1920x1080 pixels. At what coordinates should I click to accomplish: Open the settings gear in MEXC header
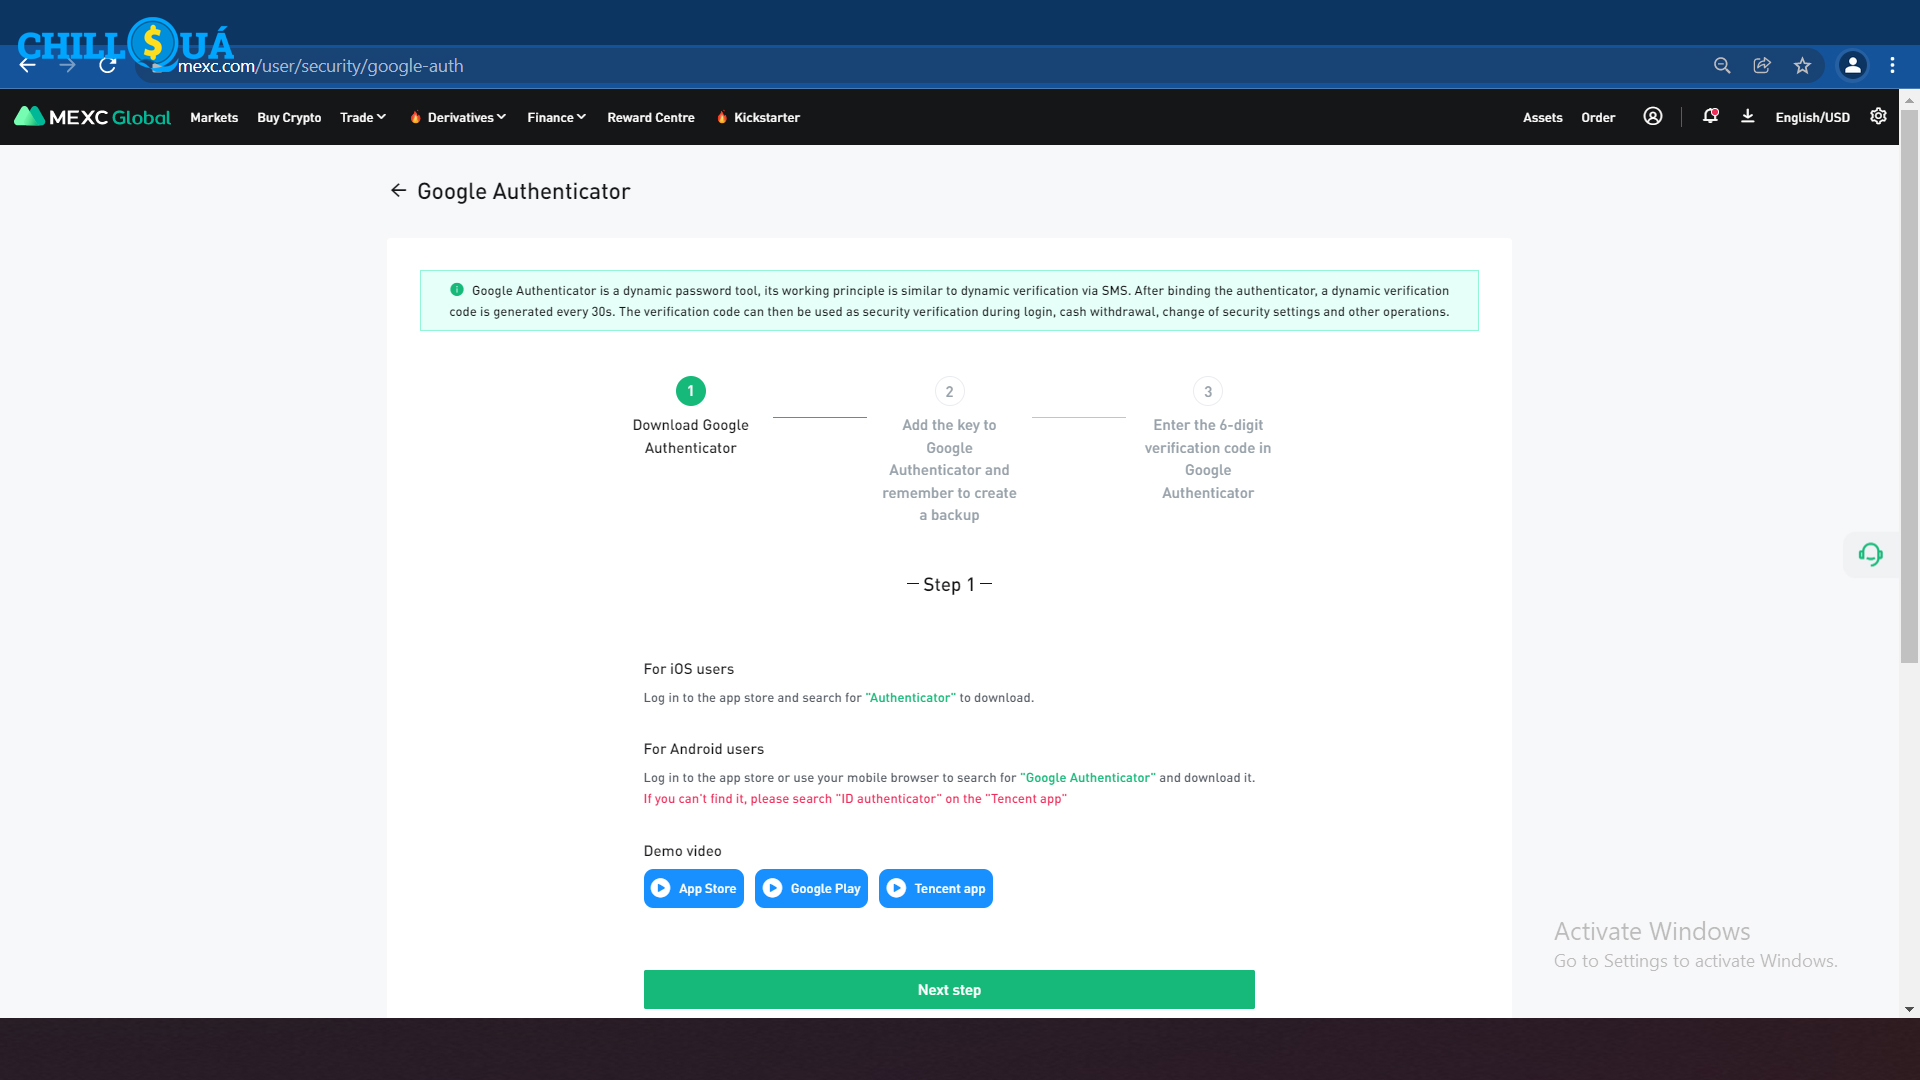click(1878, 116)
